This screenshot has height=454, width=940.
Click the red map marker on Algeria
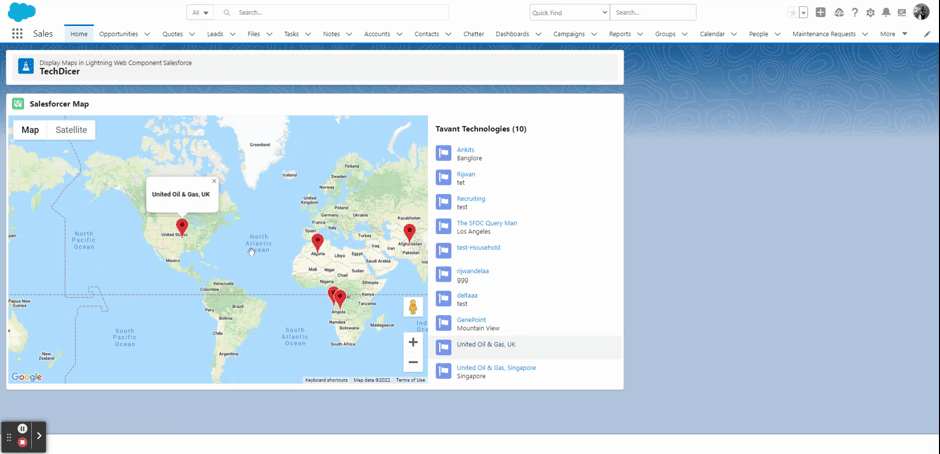318,242
